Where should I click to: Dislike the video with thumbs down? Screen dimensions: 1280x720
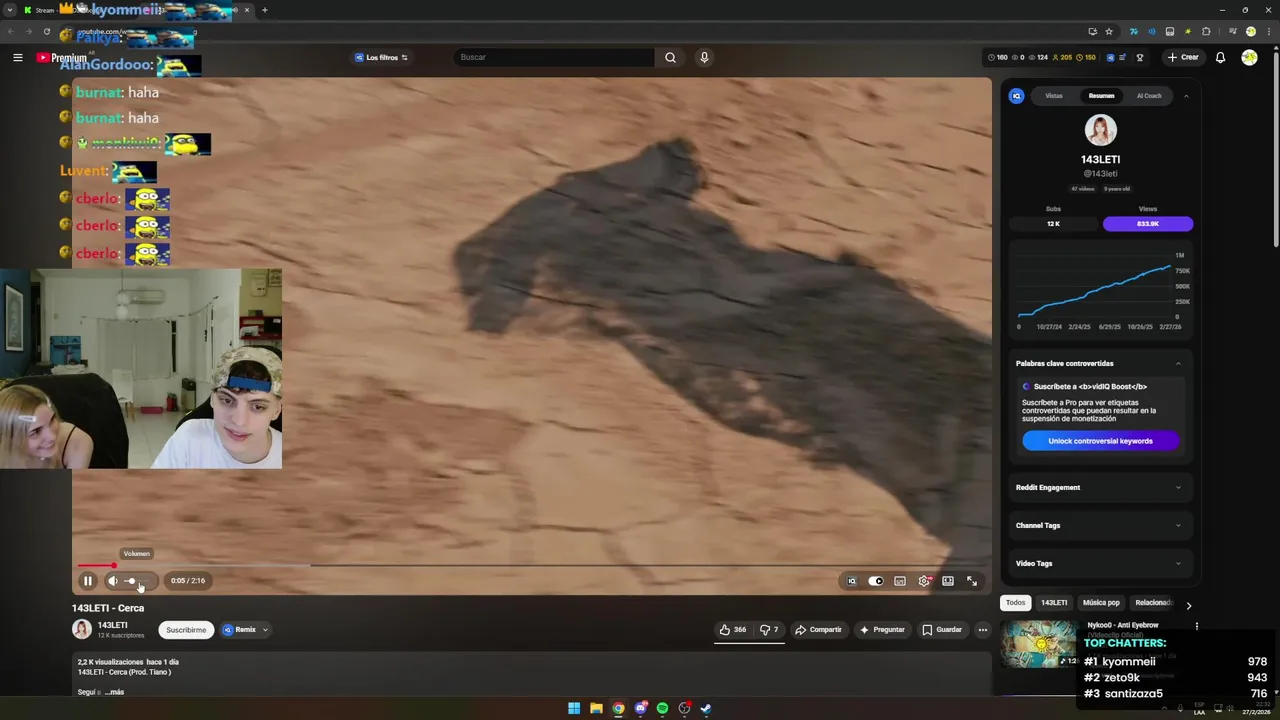768,630
